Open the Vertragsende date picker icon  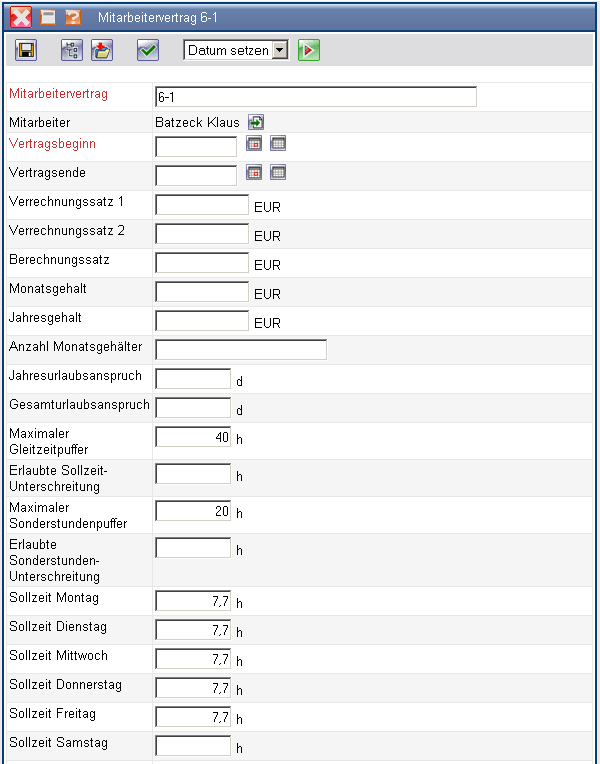254,173
